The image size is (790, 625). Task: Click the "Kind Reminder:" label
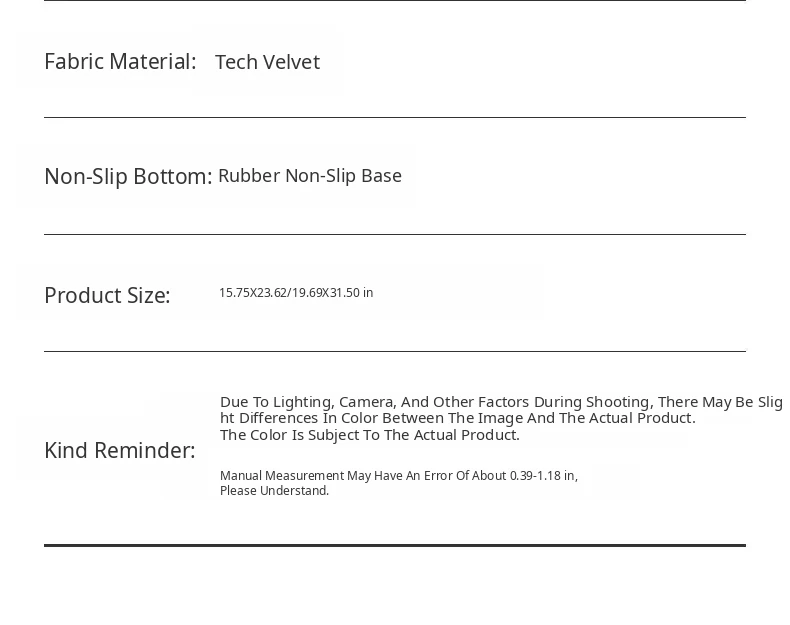[x=119, y=451]
